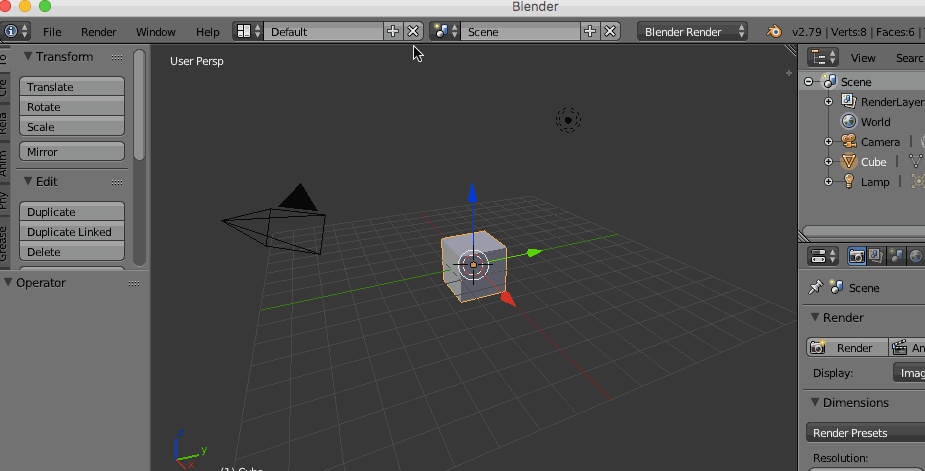Switch to Scene properties tab
Image resolution: width=925 pixels, height=471 pixels.
click(896, 256)
